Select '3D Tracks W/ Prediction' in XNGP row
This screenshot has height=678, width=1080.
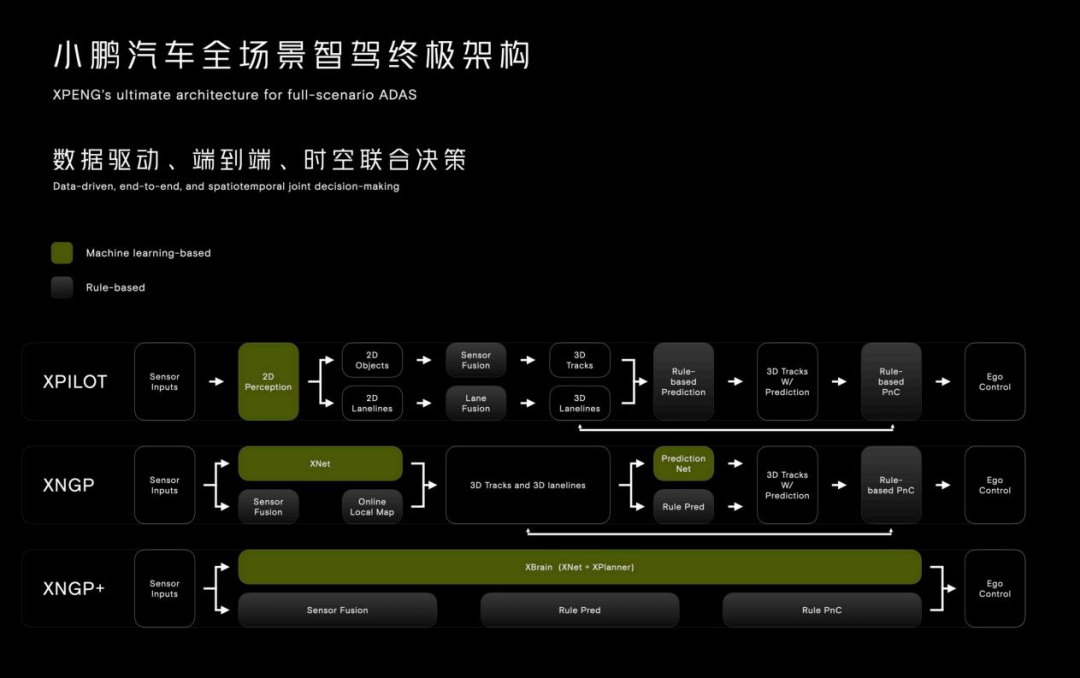click(787, 485)
